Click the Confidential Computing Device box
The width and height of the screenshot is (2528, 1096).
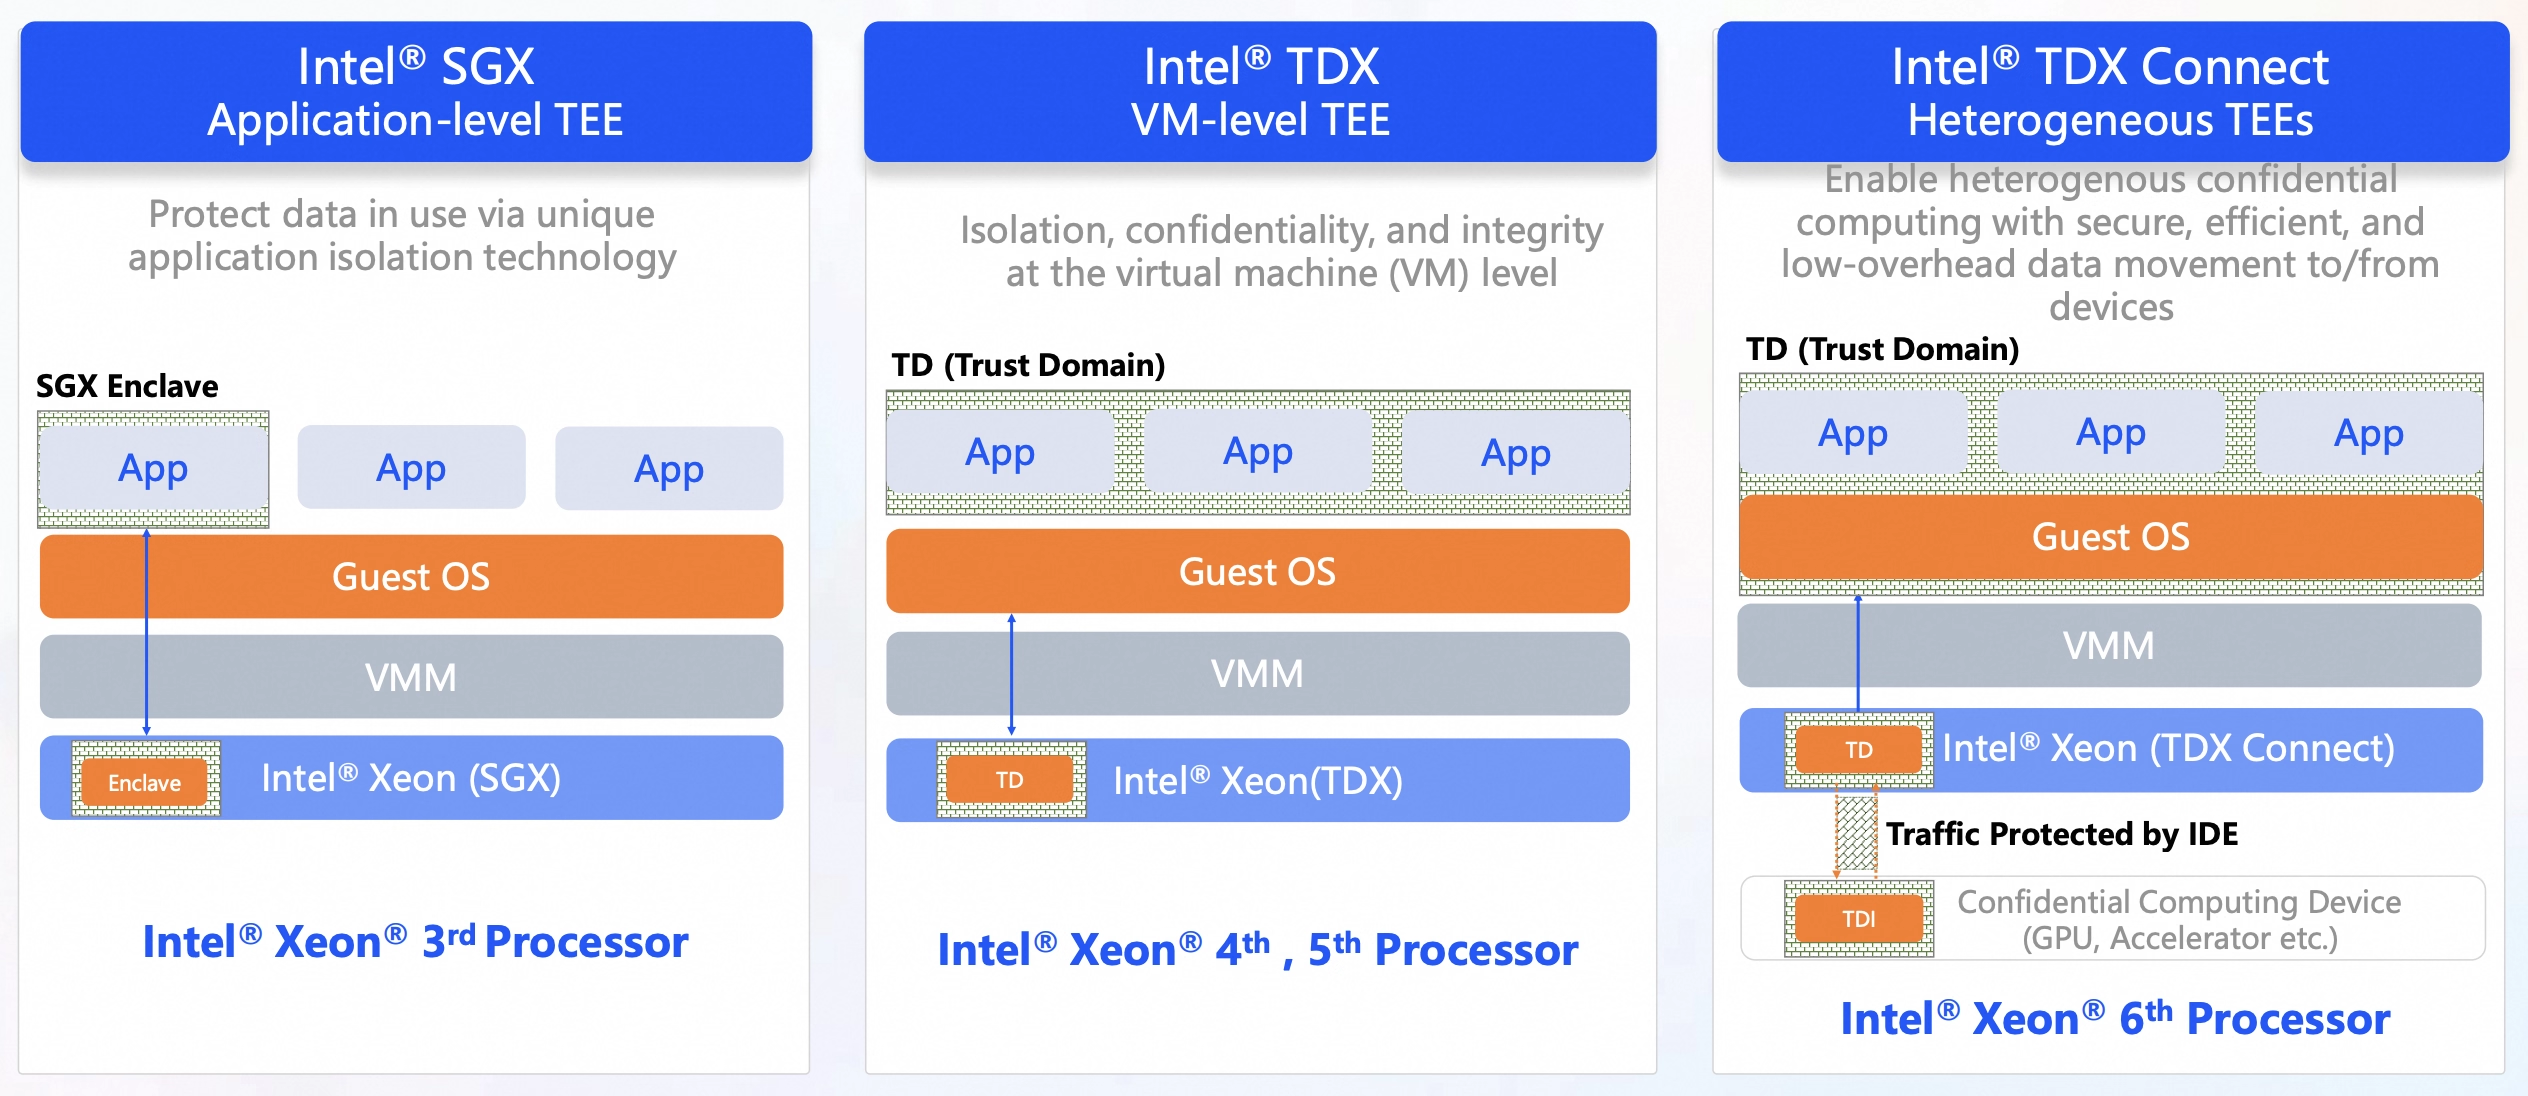coord(2180,919)
